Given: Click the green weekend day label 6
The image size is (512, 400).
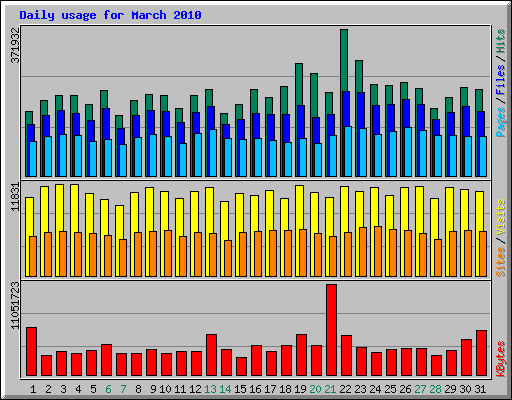Looking at the screenshot, I should pyautogui.click(x=108, y=389).
